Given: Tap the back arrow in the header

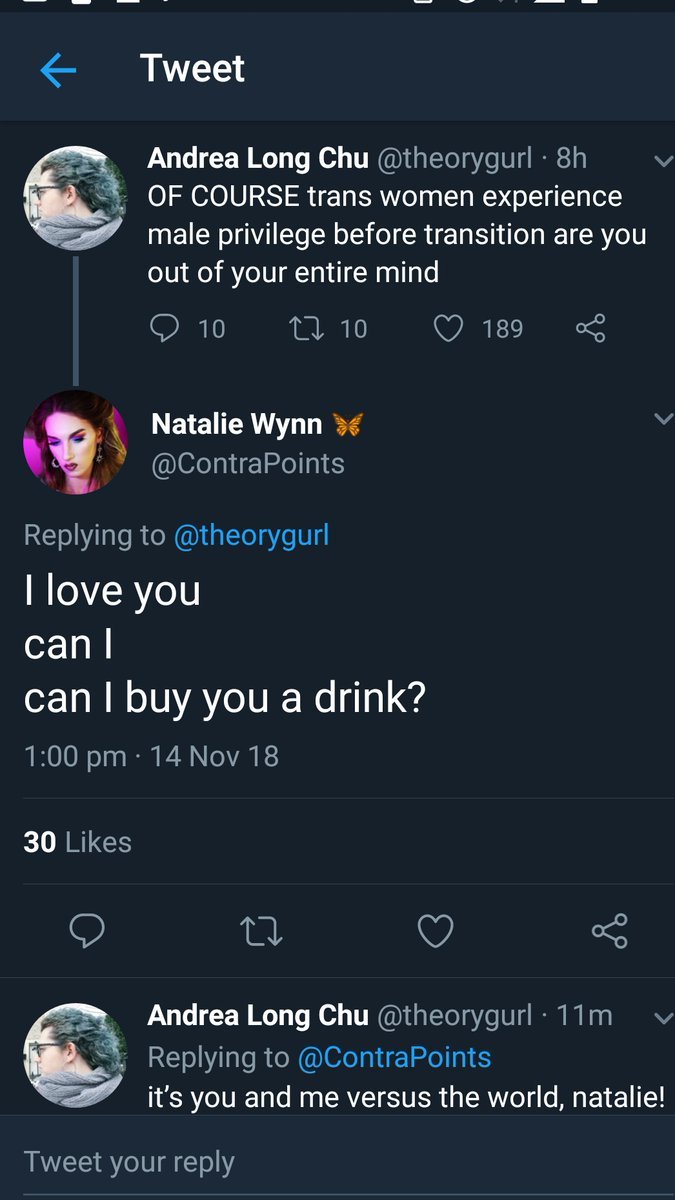Looking at the screenshot, I should (58, 70).
